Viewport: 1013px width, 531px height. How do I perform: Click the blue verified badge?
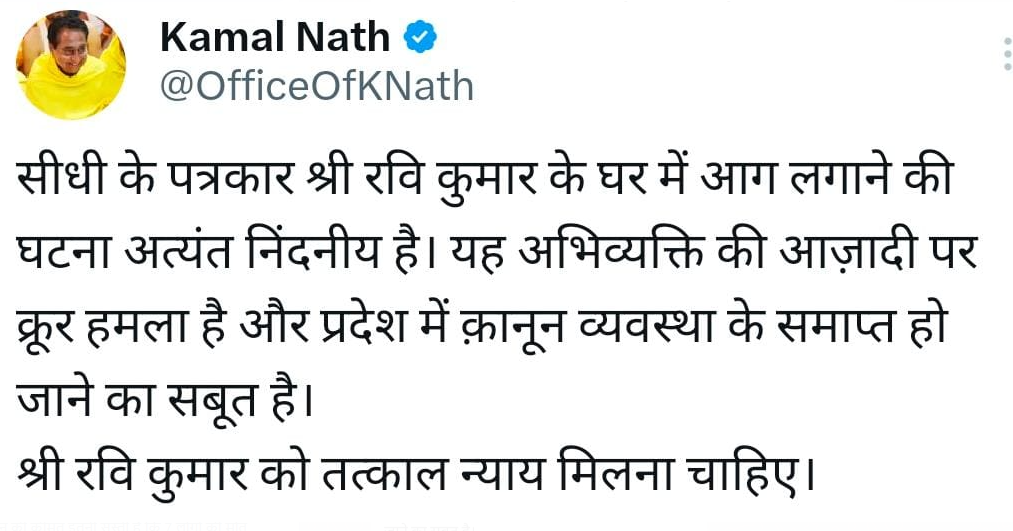420,37
